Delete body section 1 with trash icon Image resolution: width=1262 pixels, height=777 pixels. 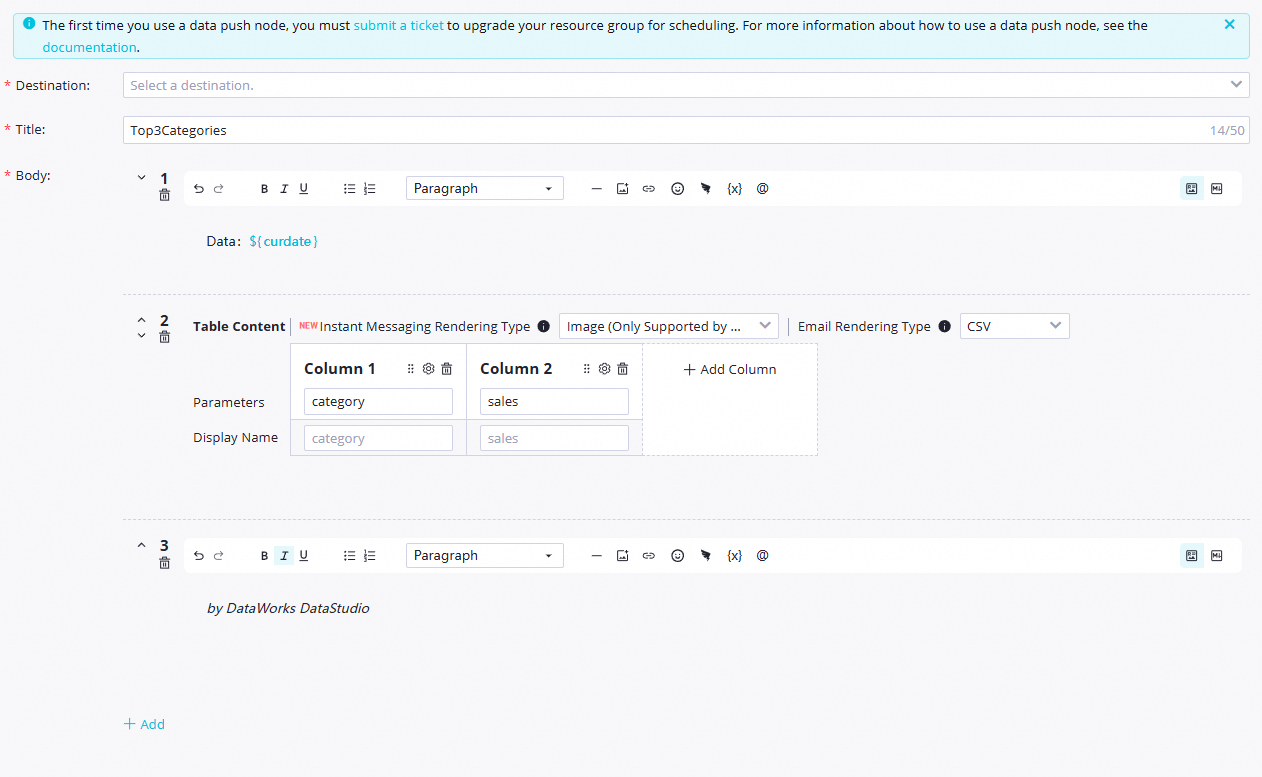pos(165,195)
